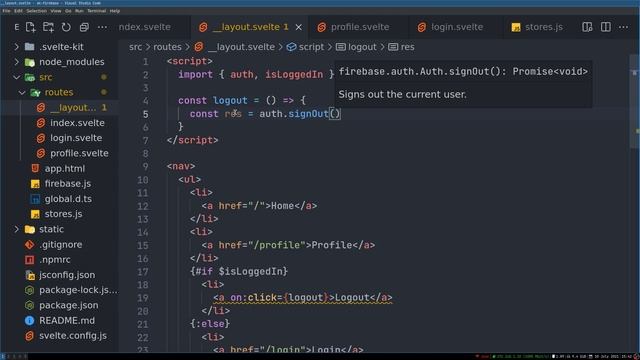Open app.html in the file tree
The image size is (640, 360).
59,169
